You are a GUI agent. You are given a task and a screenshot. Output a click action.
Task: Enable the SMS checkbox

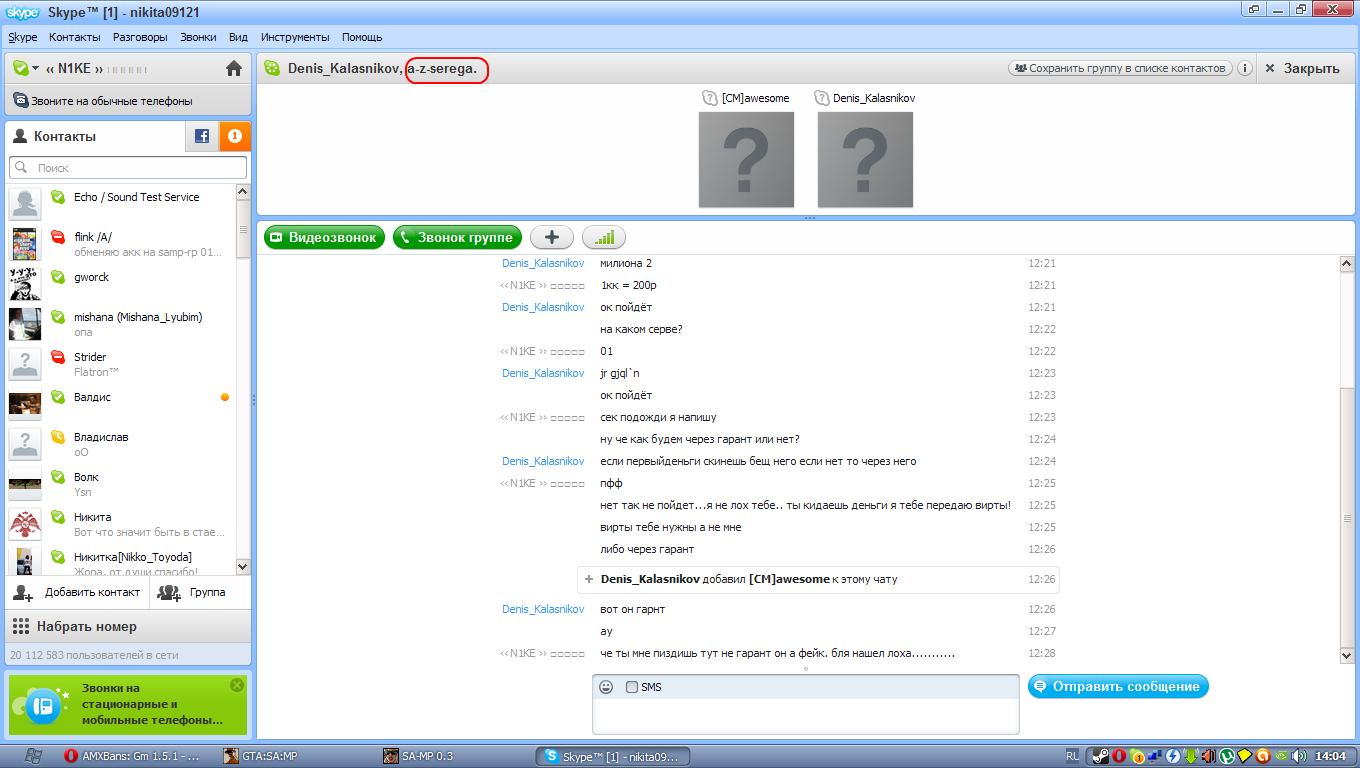tap(632, 687)
